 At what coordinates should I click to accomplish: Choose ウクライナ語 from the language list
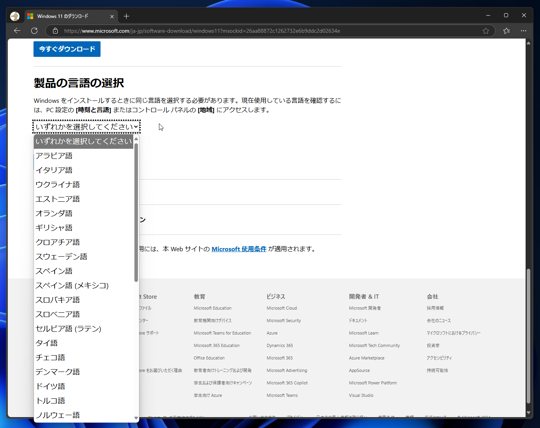coord(83,185)
